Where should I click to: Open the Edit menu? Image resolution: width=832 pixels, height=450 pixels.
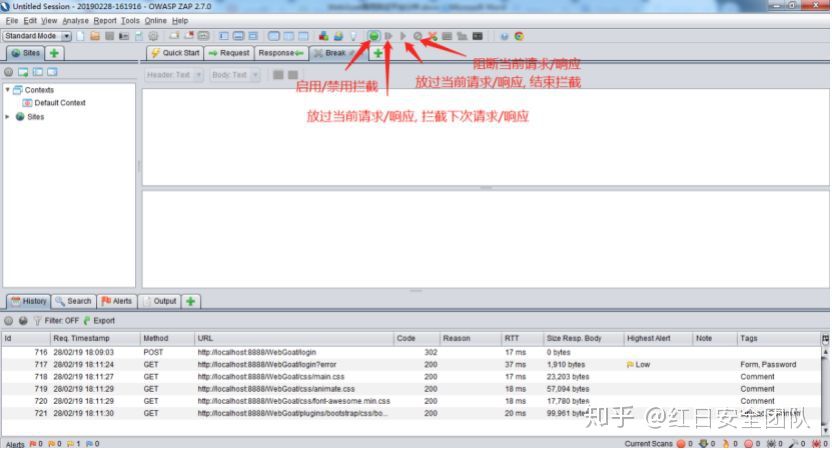pyautogui.click(x=30, y=21)
